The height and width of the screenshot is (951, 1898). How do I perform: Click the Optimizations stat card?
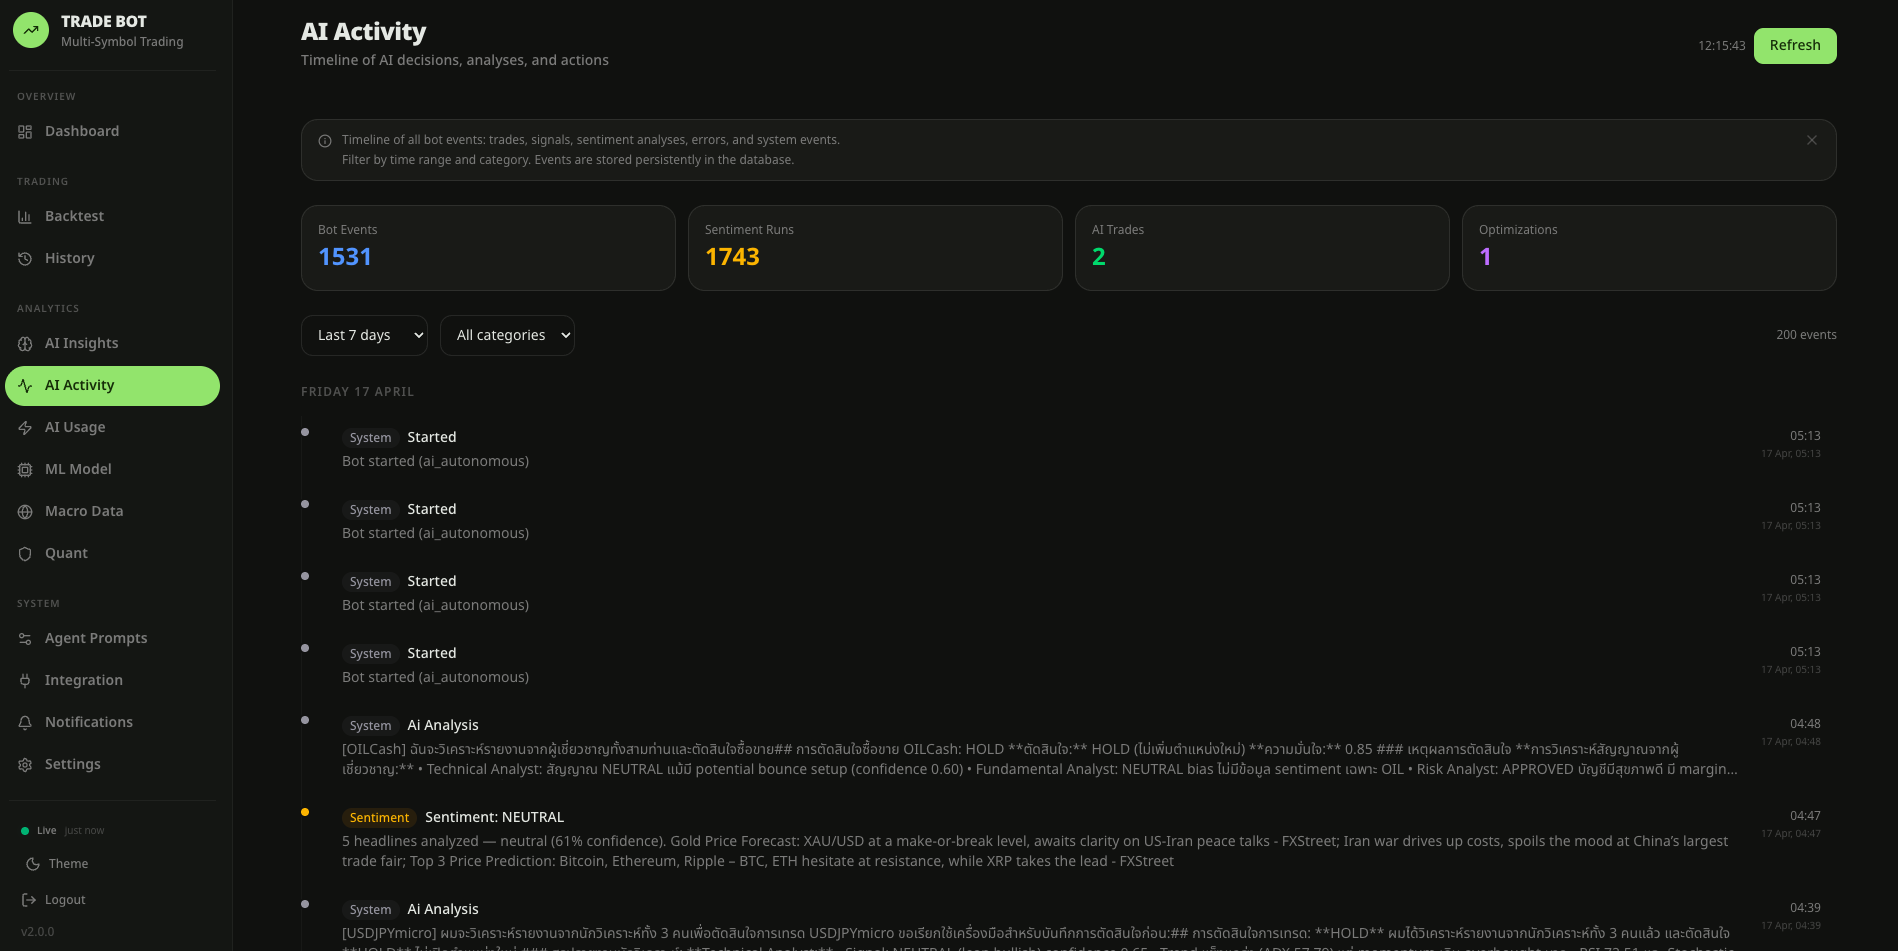tap(1649, 248)
